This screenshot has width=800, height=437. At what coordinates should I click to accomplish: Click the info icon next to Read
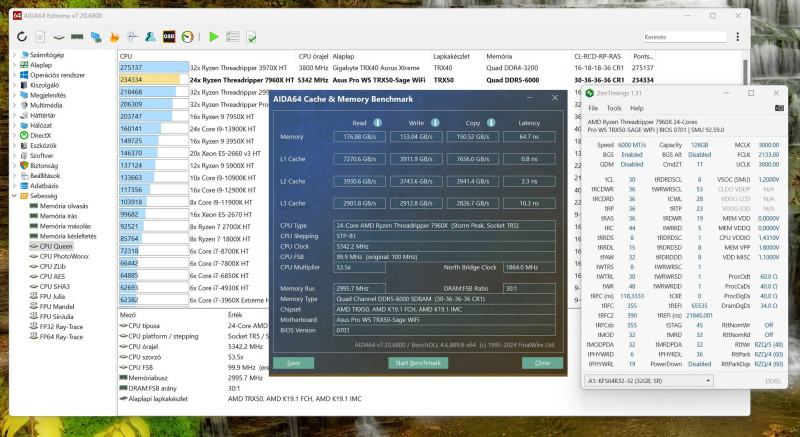tap(378, 123)
